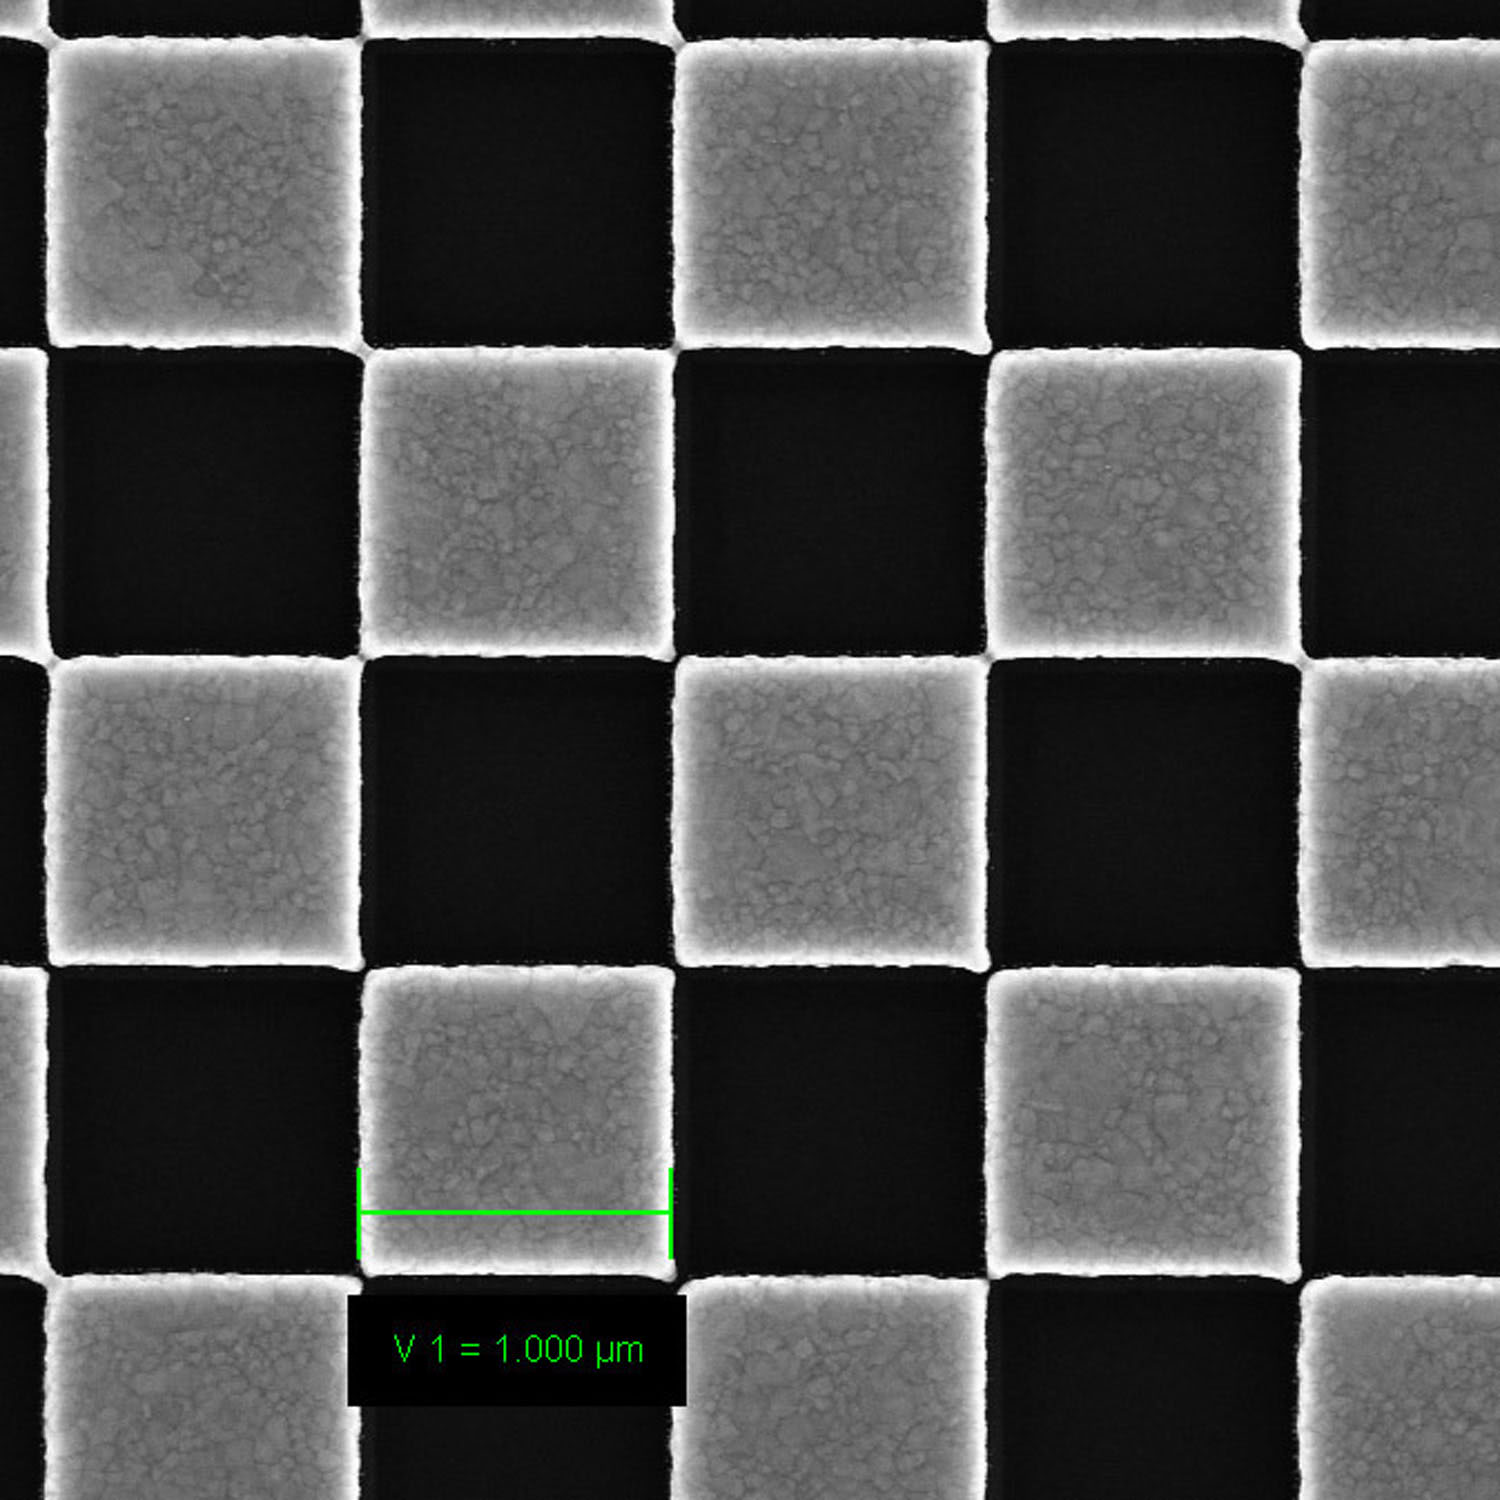Viewport: 1500px width, 1500px height.
Task: Click dark square directly above the center gray square
Action: point(830,502)
